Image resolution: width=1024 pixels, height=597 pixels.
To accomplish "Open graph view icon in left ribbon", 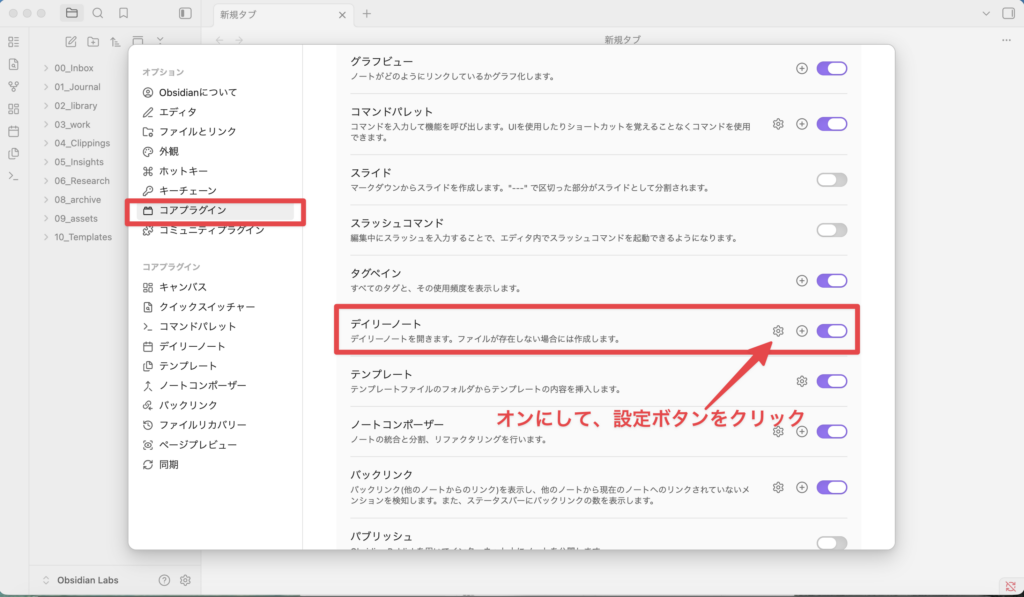I will 14,86.
